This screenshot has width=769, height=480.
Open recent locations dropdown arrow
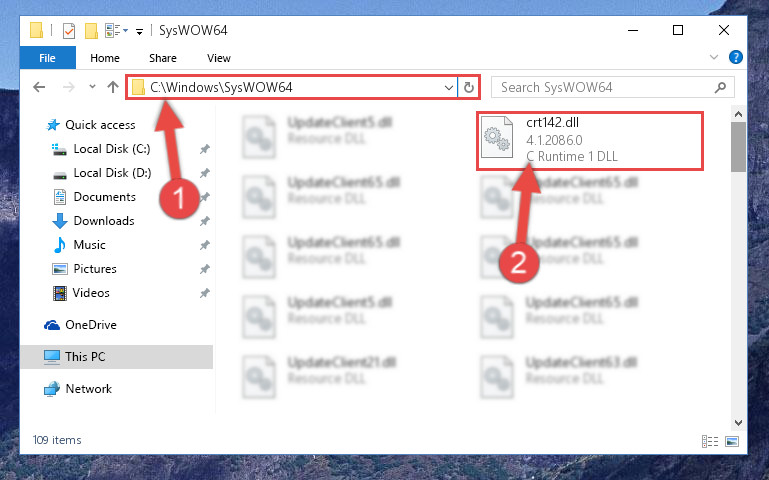[x=92, y=87]
